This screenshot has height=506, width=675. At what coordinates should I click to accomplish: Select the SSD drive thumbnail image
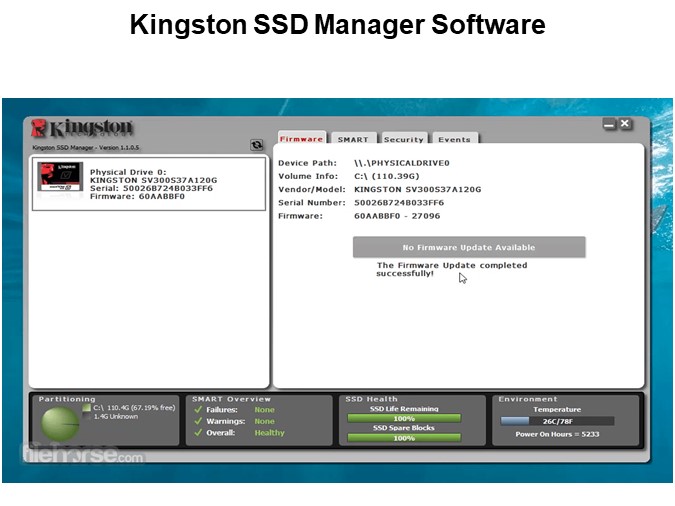pyautogui.click(x=60, y=177)
